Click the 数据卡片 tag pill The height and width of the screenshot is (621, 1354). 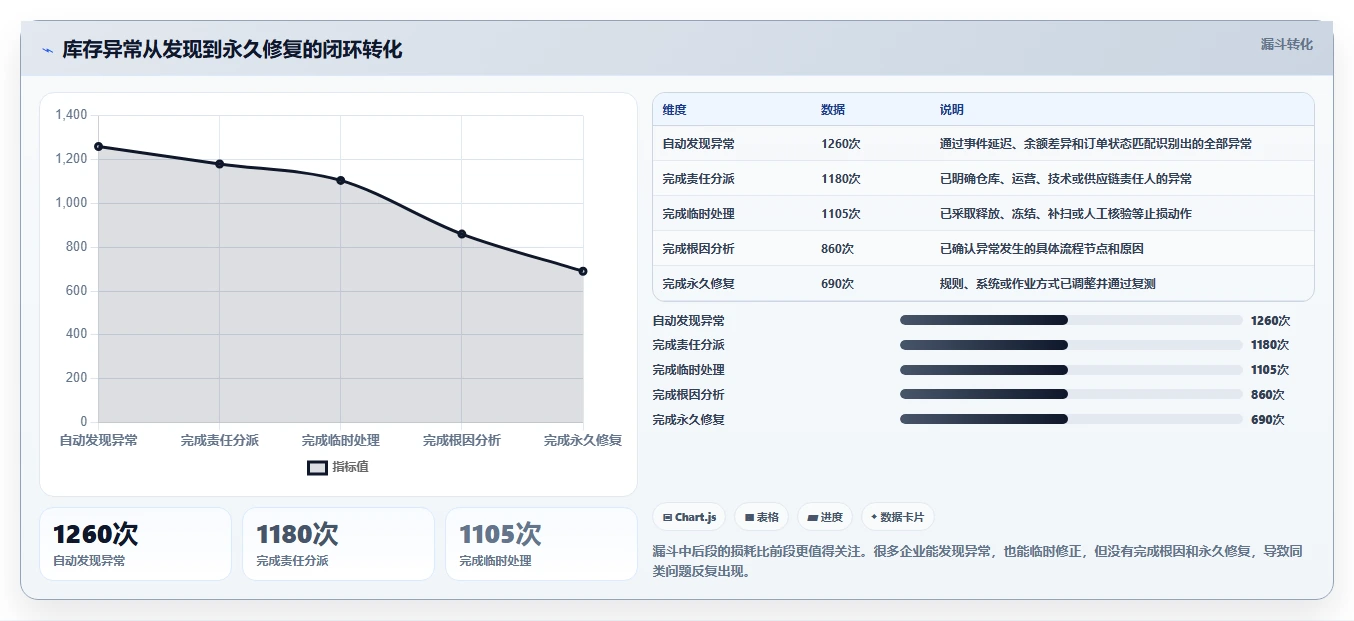(897, 517)
